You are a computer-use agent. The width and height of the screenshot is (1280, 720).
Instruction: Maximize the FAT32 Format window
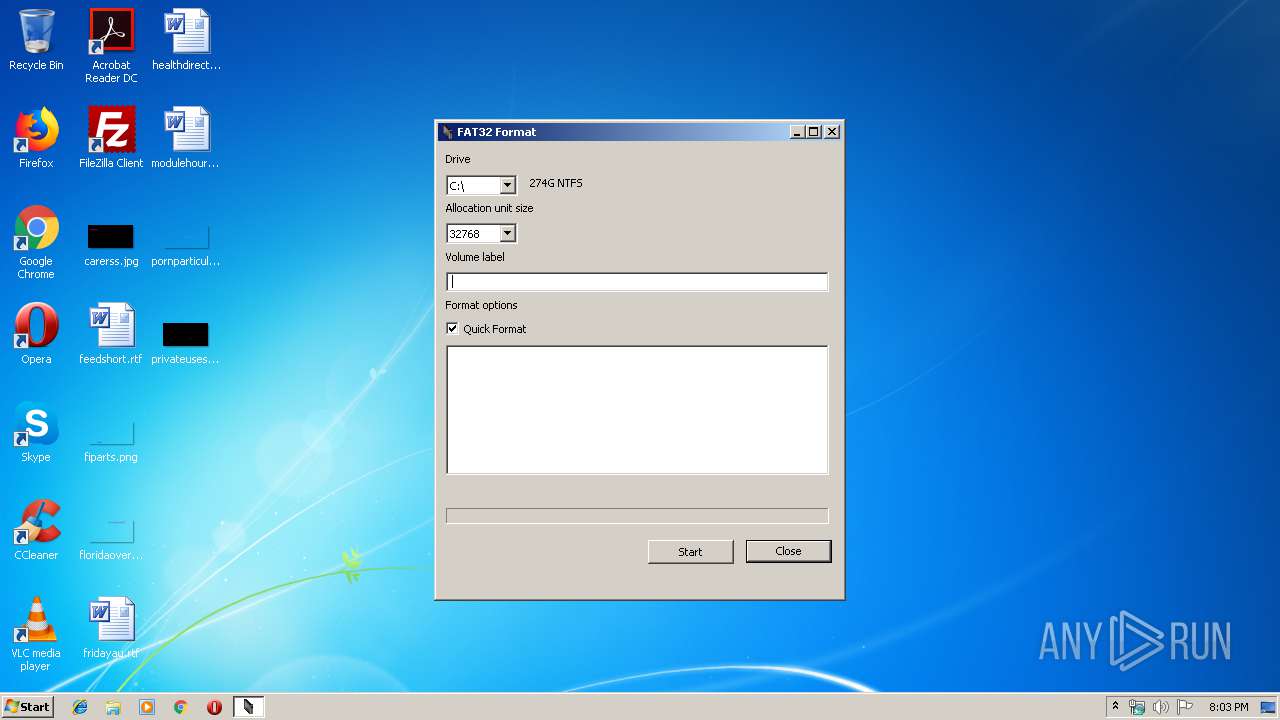click(814, 132)
